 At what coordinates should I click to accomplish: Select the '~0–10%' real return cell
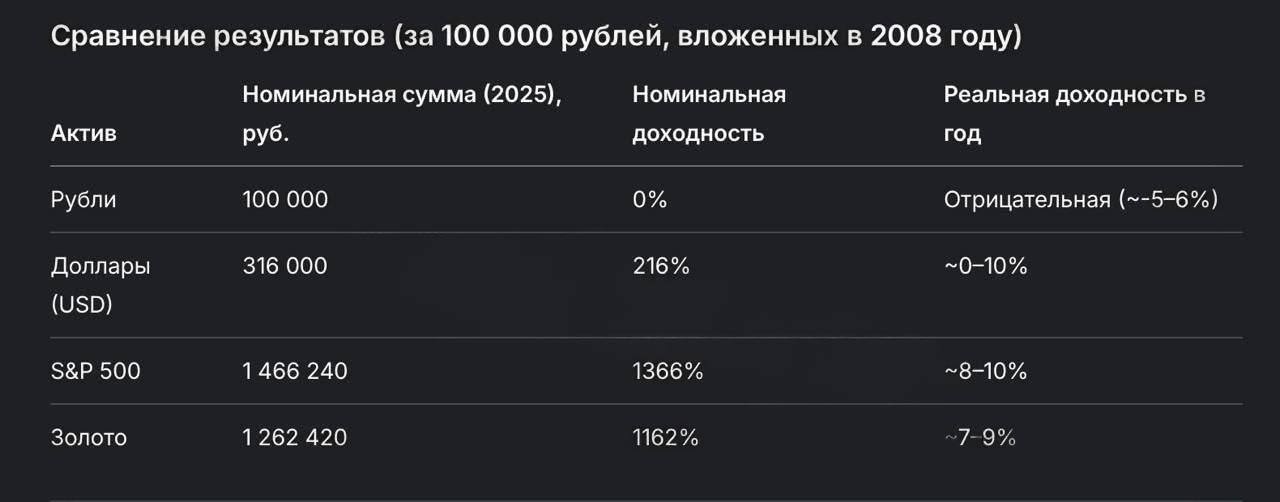click(986, 266)
